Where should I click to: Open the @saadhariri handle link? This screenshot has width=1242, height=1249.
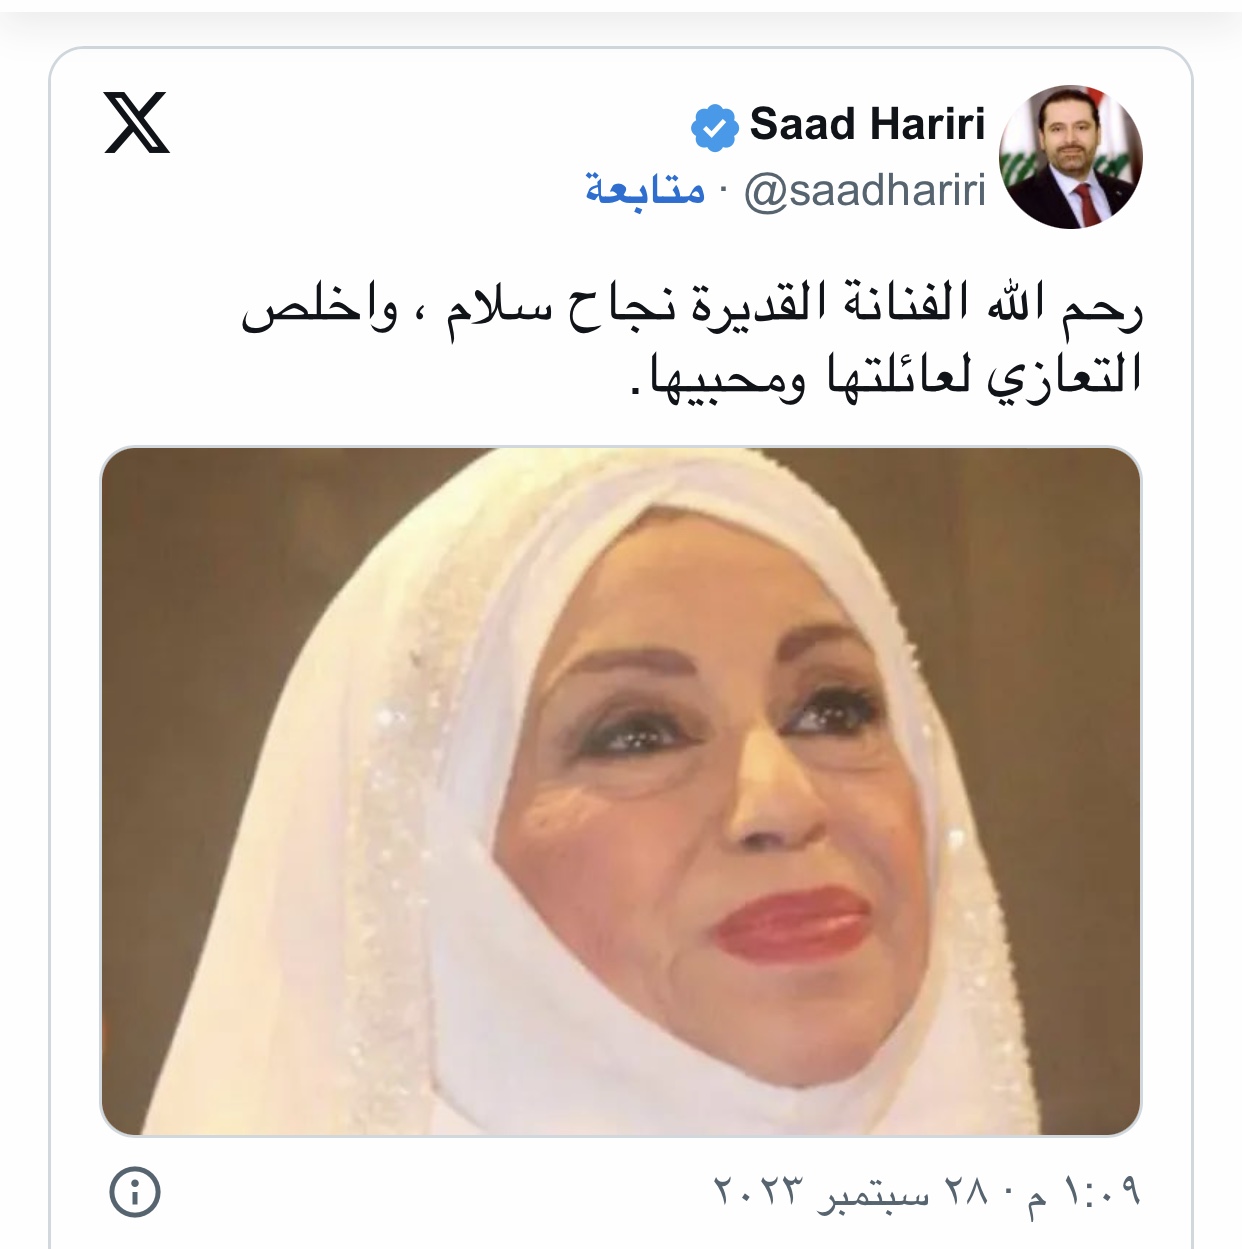click(865, 191)
